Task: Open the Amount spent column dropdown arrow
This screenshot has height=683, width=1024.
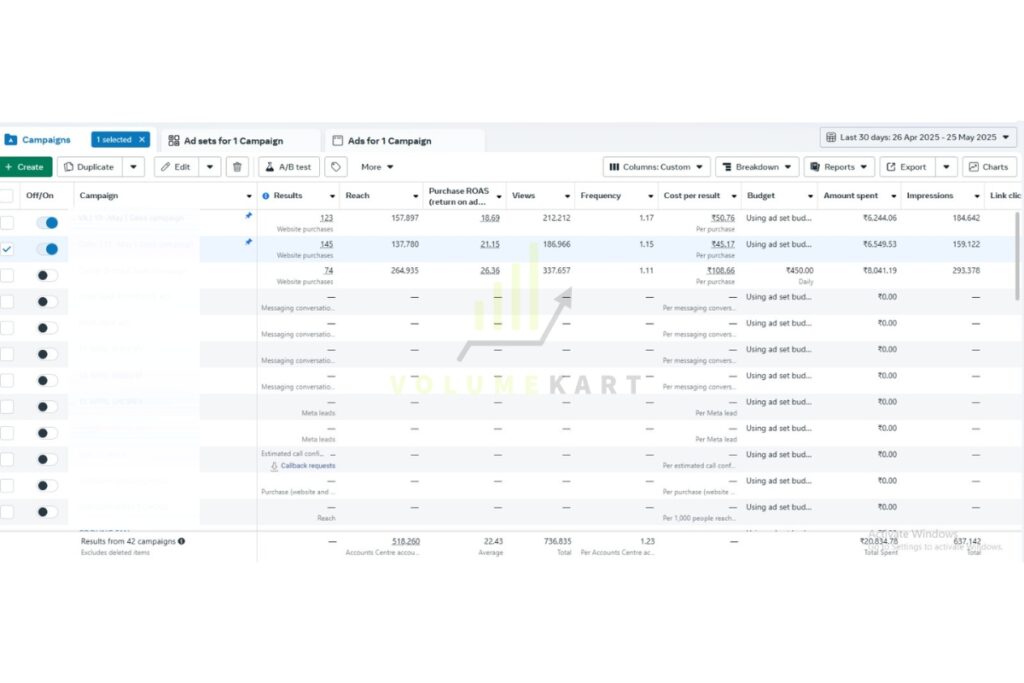Action: click(x=893, y=196)
